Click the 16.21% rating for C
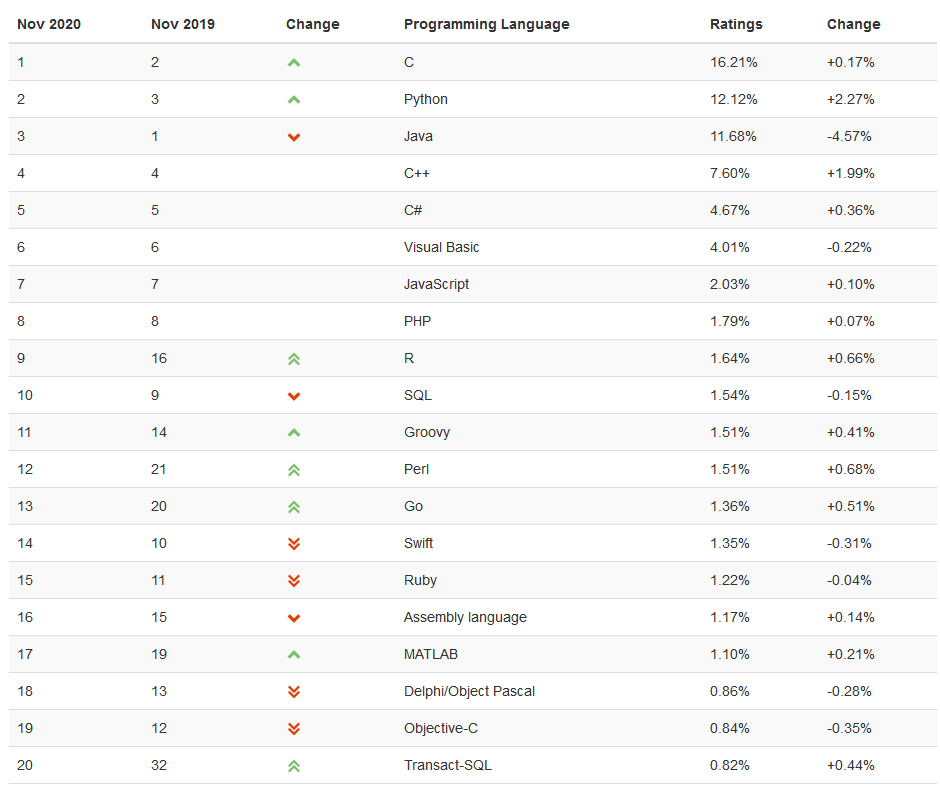The image size is (940, 806). (734, 62)
